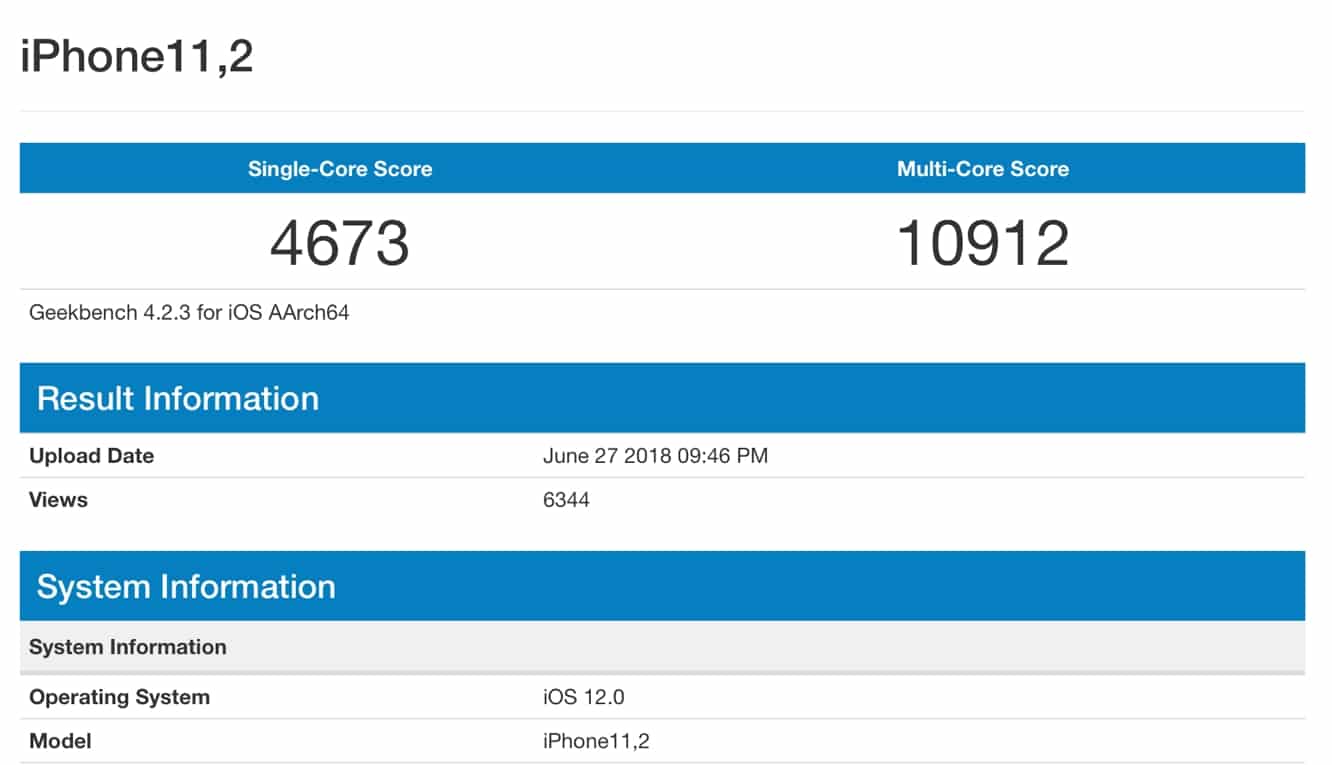Click the iOS 12.0 operating system value
The width and height of the screenshot is (1332, 765).
583,697
